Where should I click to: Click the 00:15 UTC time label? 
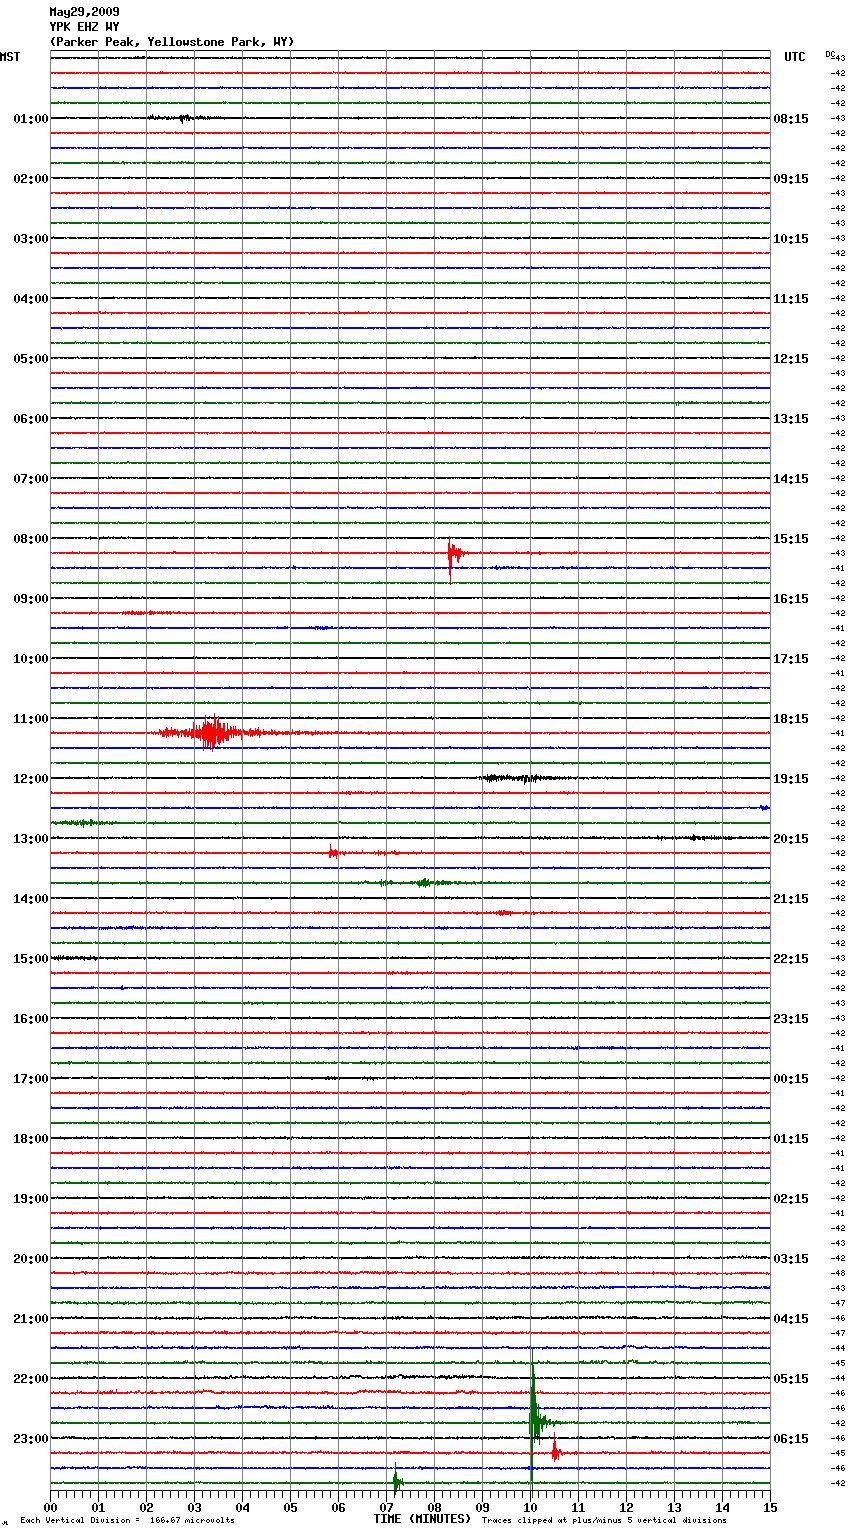[x=791, y=1079]
